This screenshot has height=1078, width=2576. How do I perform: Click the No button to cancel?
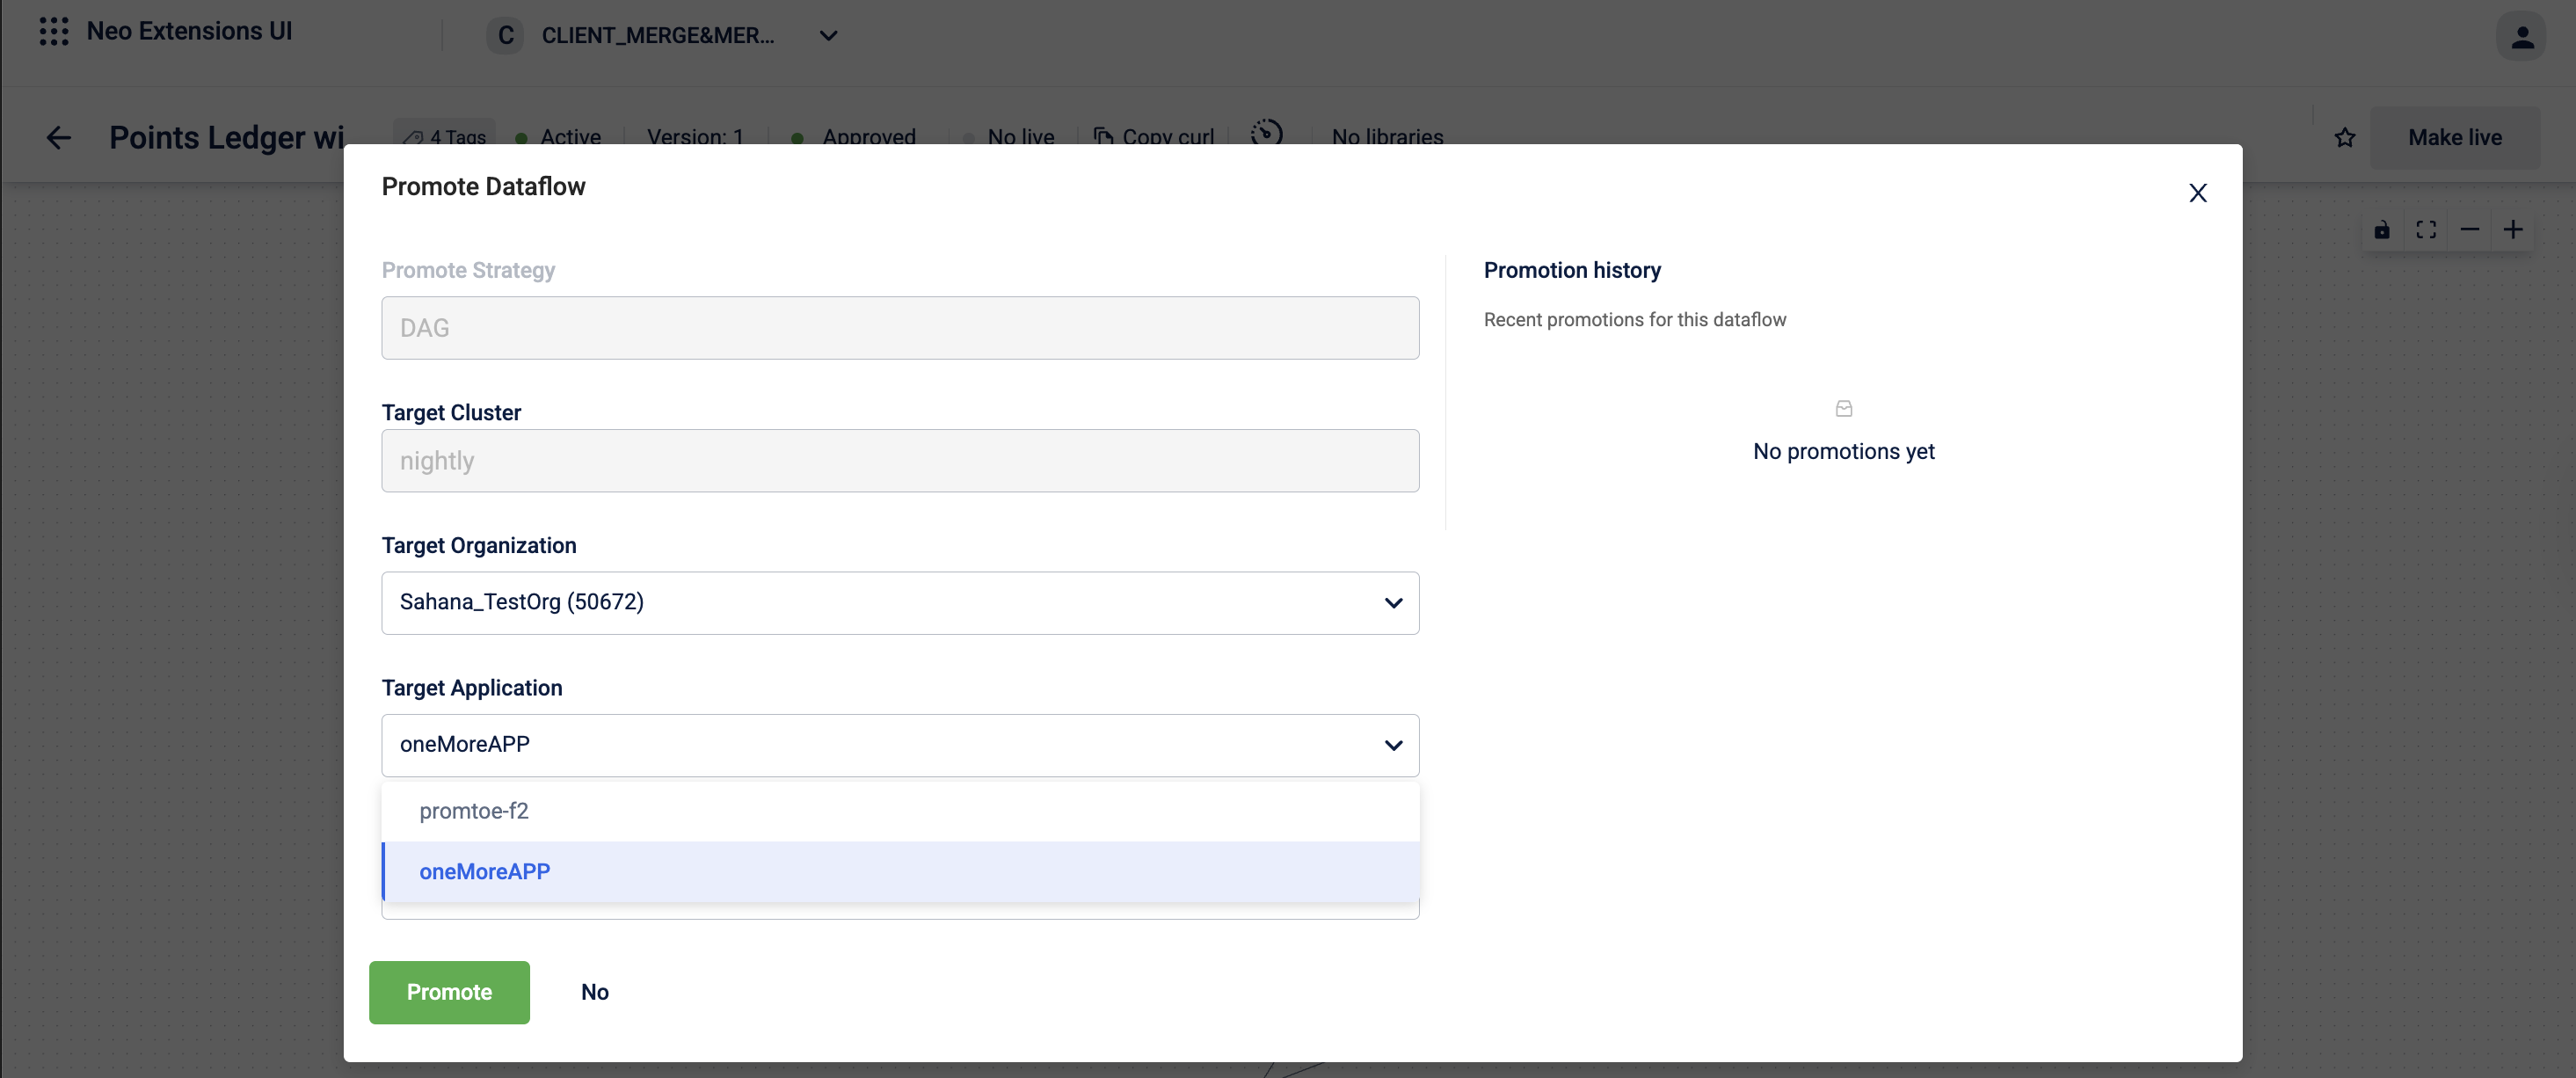[x=595, y=992]
